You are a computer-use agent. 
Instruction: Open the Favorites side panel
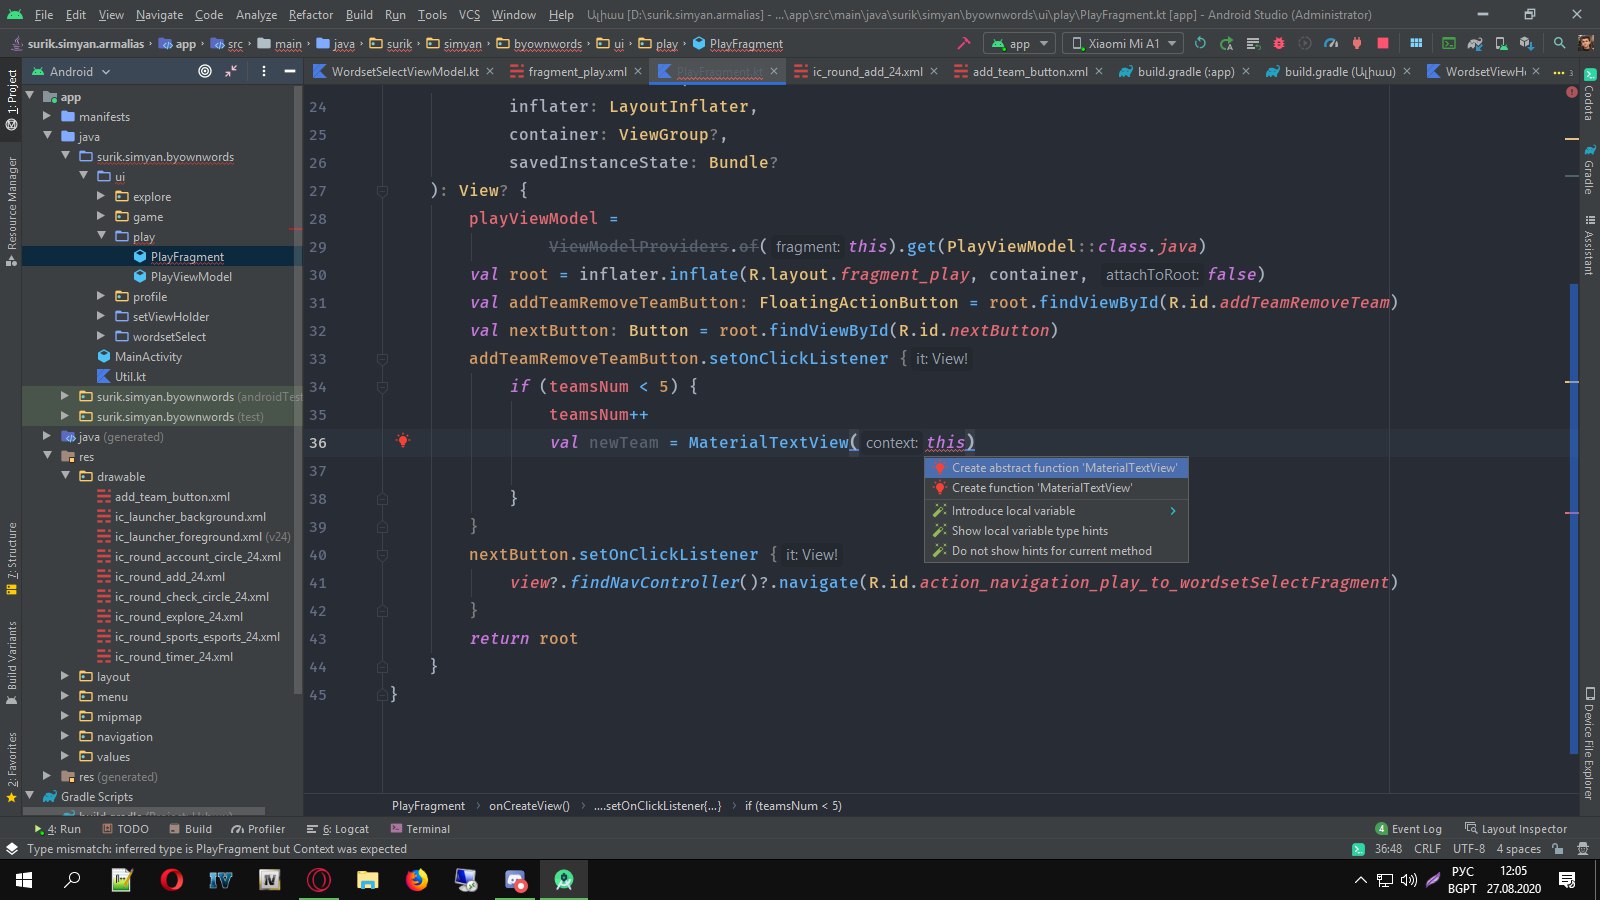click(12, 768)
